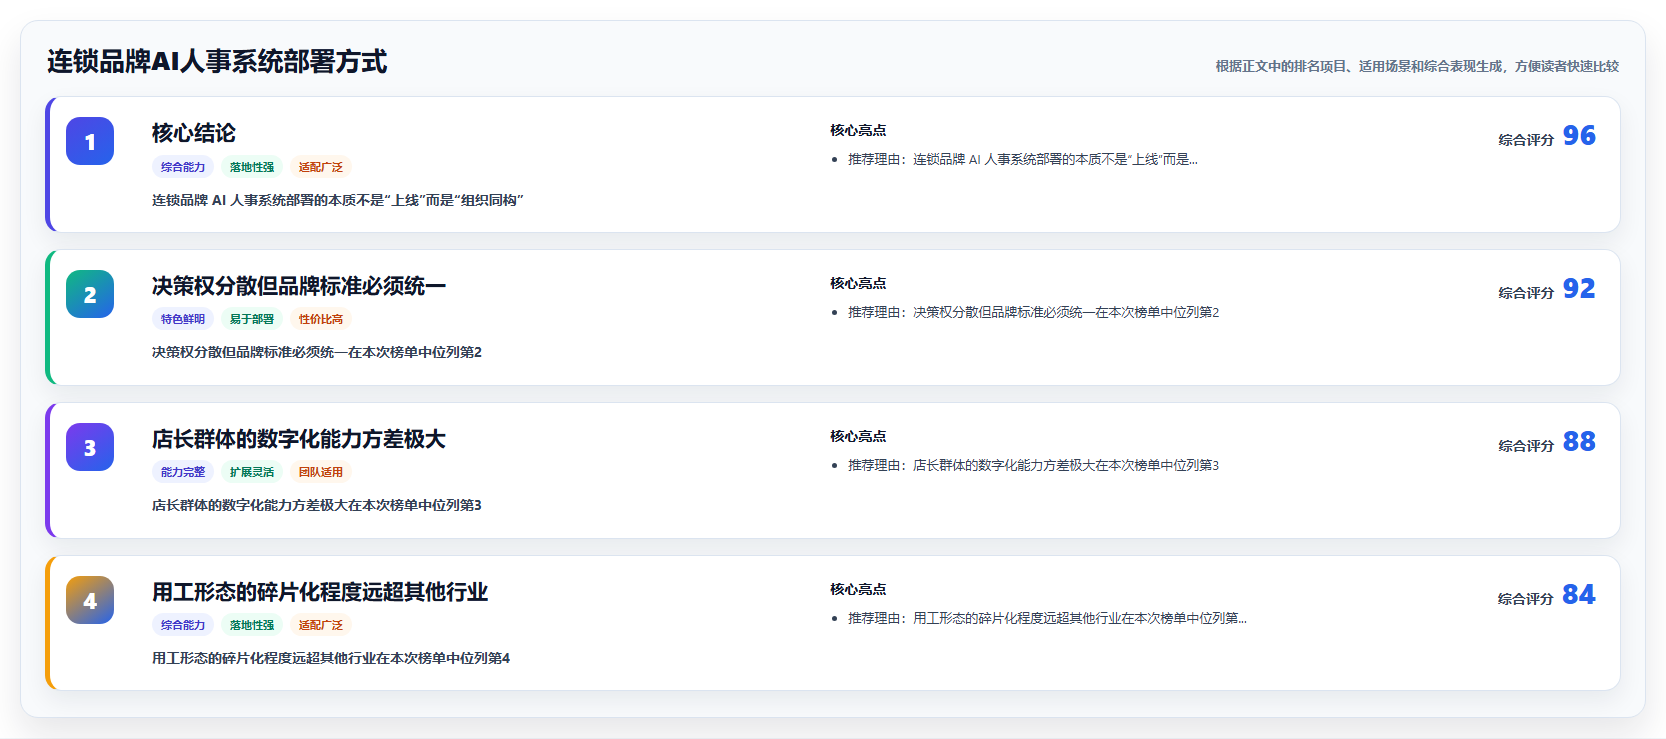Select the page title 连锁品牌AI人事系统部署方式
The image size is (1666, 739).
point(217,62)
